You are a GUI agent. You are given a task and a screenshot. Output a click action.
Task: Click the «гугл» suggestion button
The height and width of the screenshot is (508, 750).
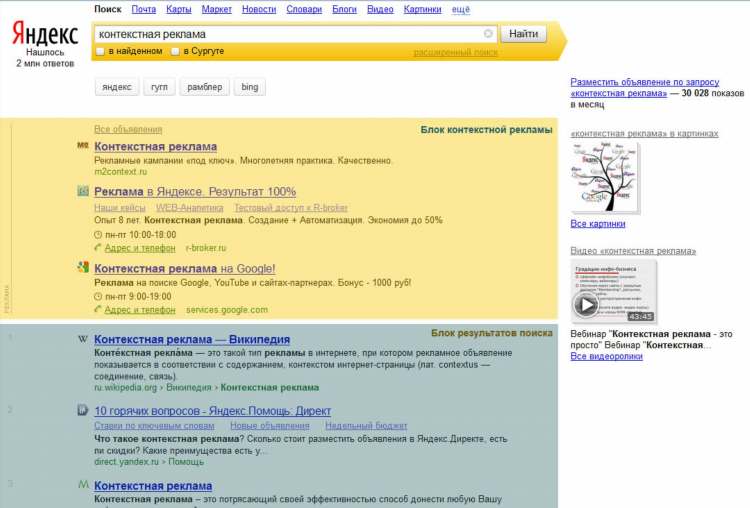[x=159, y=87]
